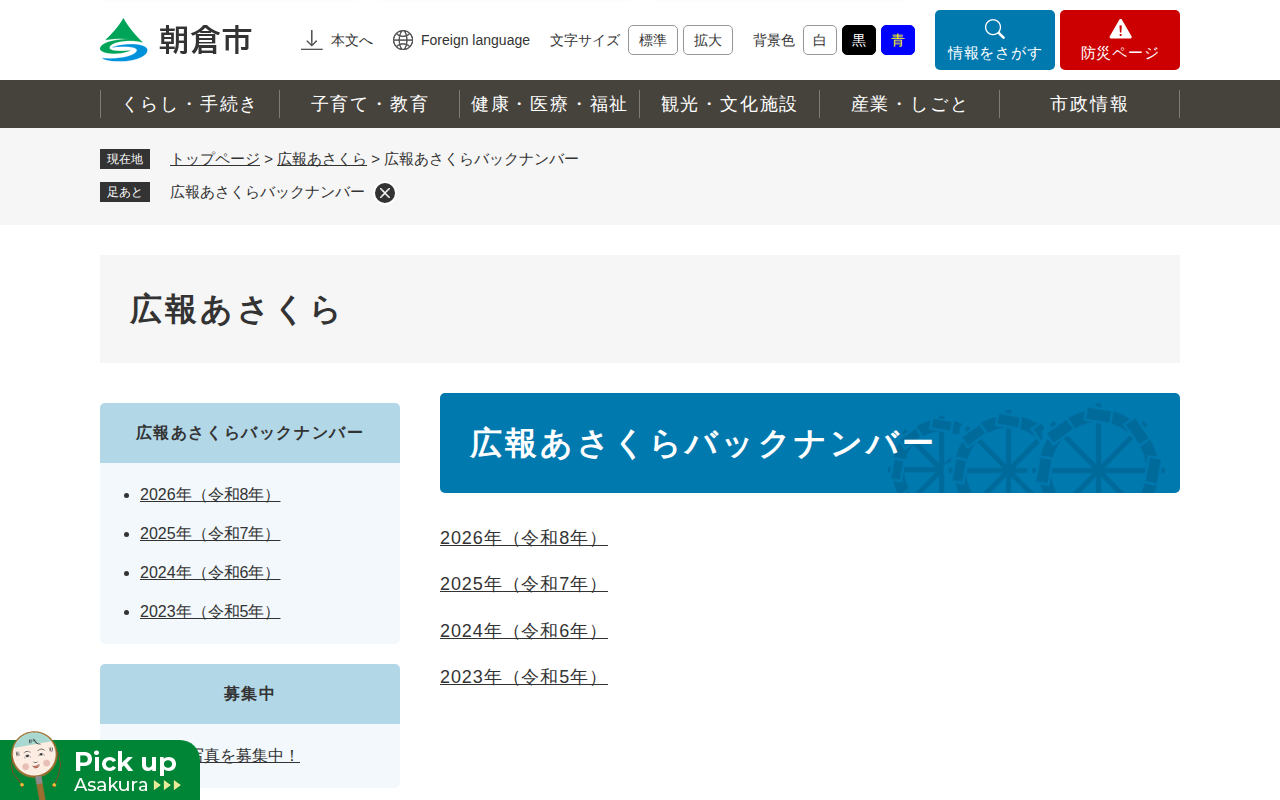
Task: Open 2026年（令和8年） link in main content
Action: 523,538
